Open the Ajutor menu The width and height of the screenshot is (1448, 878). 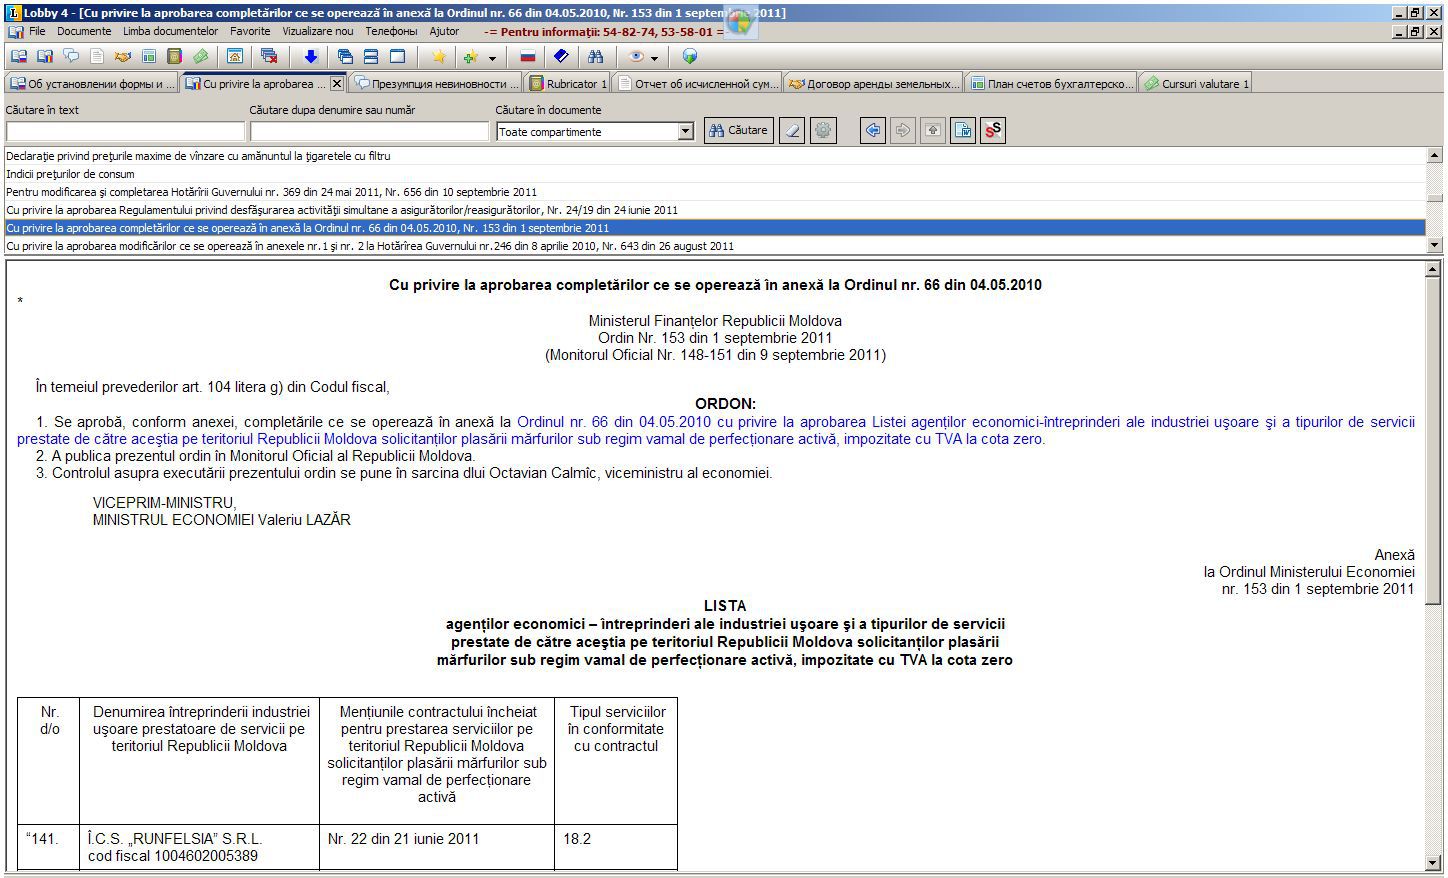pyautogui.click(x=444, y=31)
